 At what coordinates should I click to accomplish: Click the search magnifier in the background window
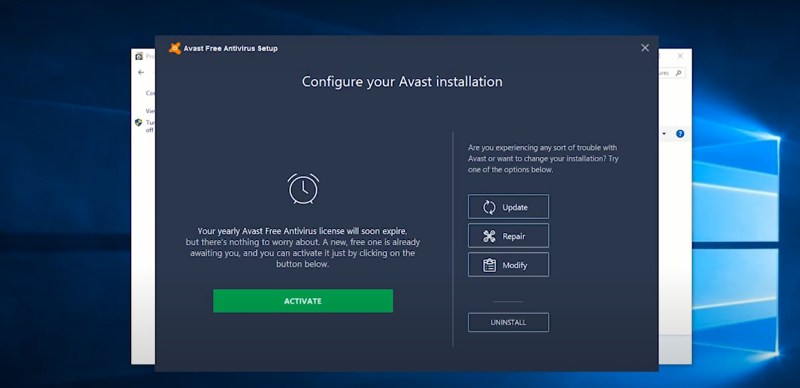[678, 73]
